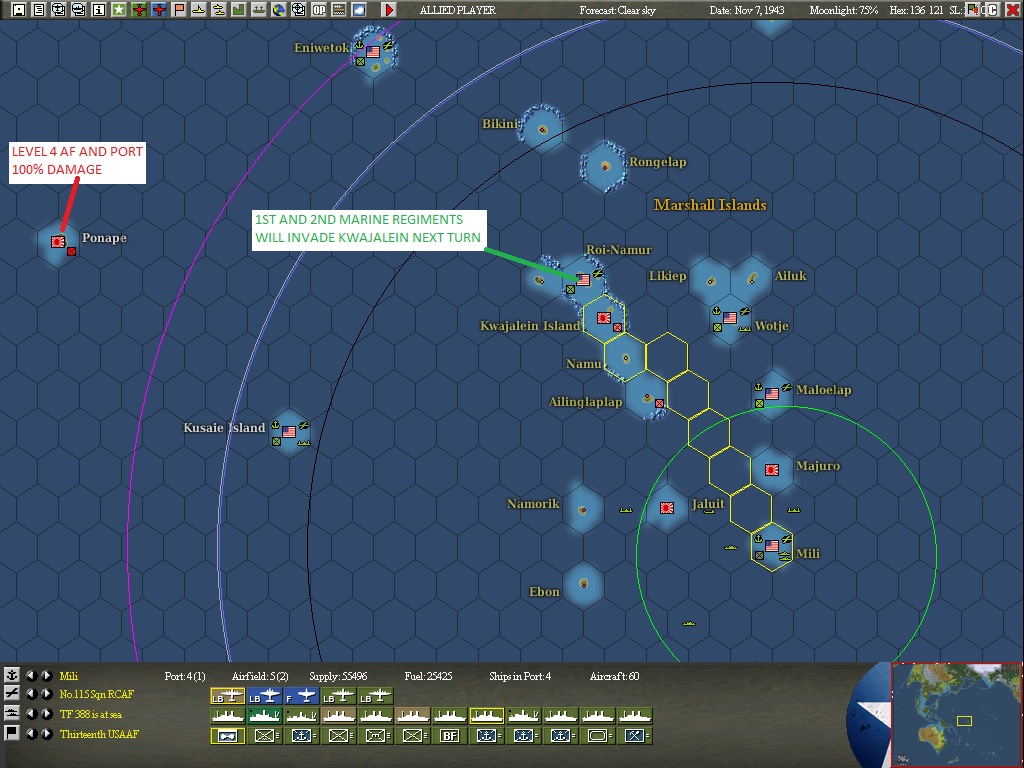This screenshot has height=768, width=1024.
Task: Select the US flag at Mili
Action: point(772,545)
